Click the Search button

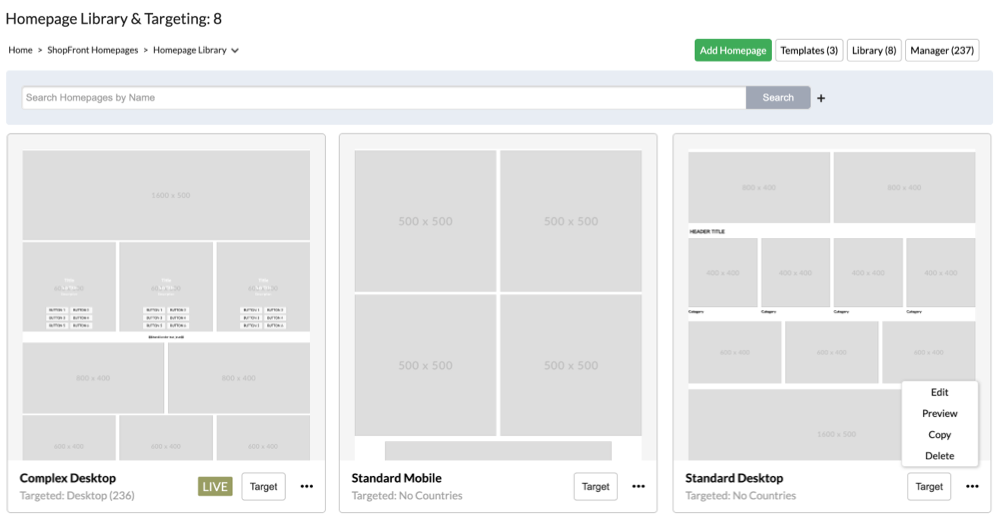tap(778, 98)
